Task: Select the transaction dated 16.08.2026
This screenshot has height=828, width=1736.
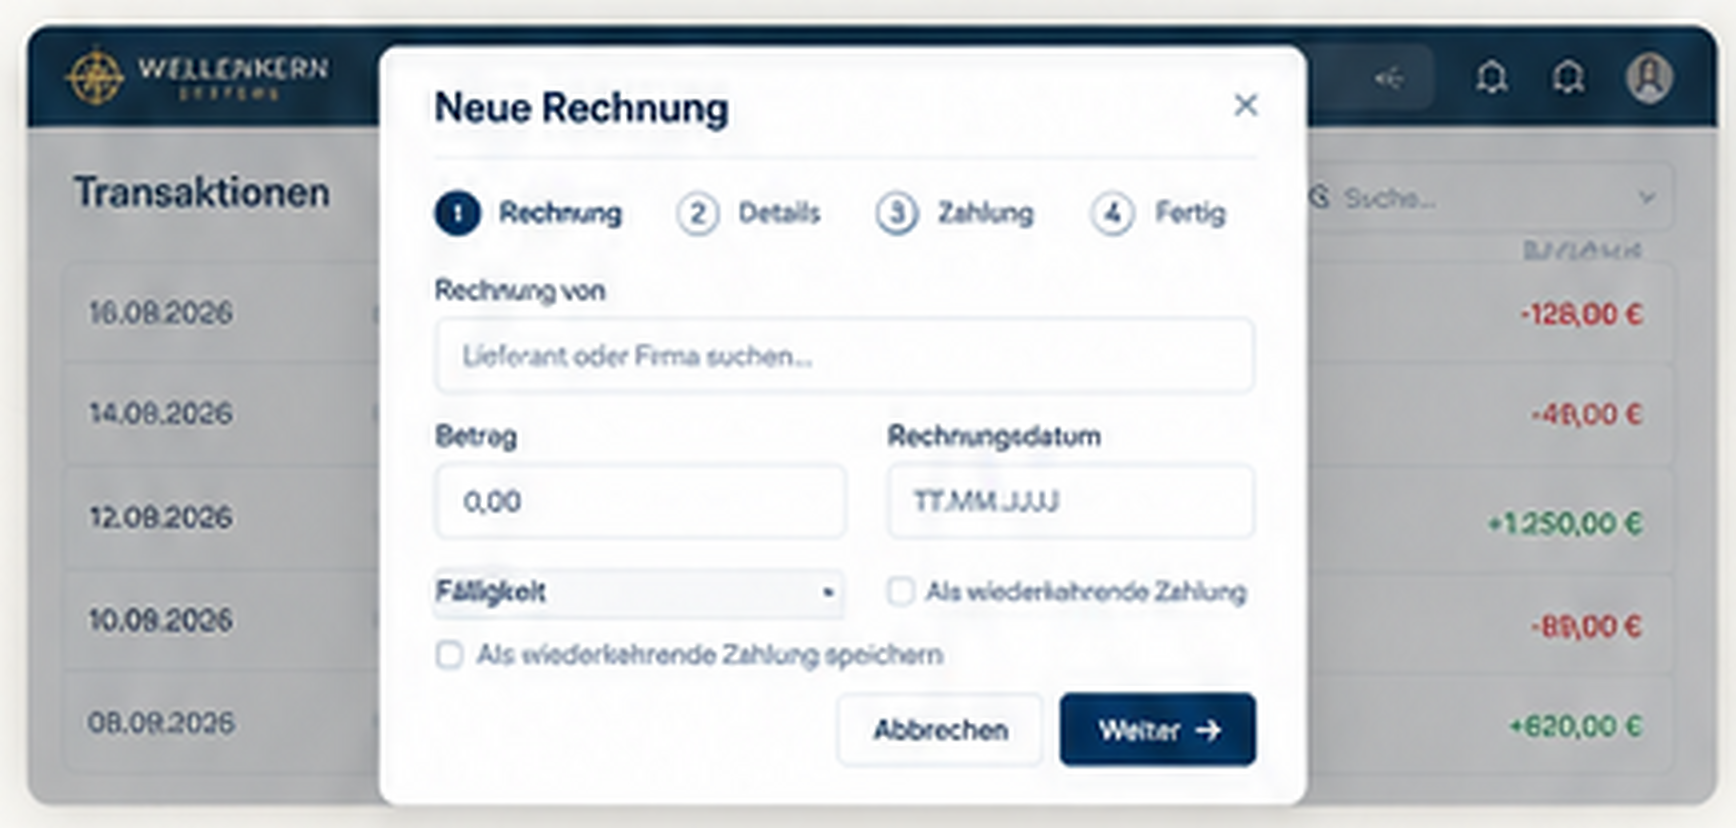Action: tap(161, 313)
